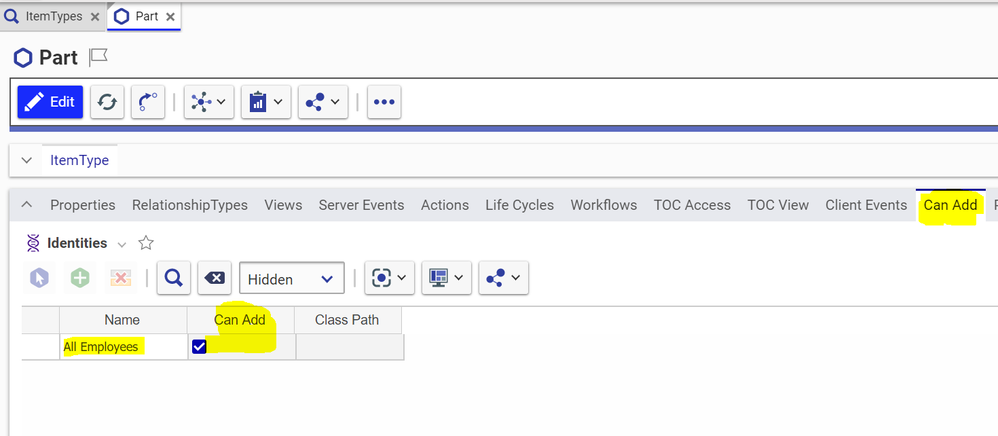The image size is (998, 436).
Task: Click the green add row icon
Action: [81, 279]
